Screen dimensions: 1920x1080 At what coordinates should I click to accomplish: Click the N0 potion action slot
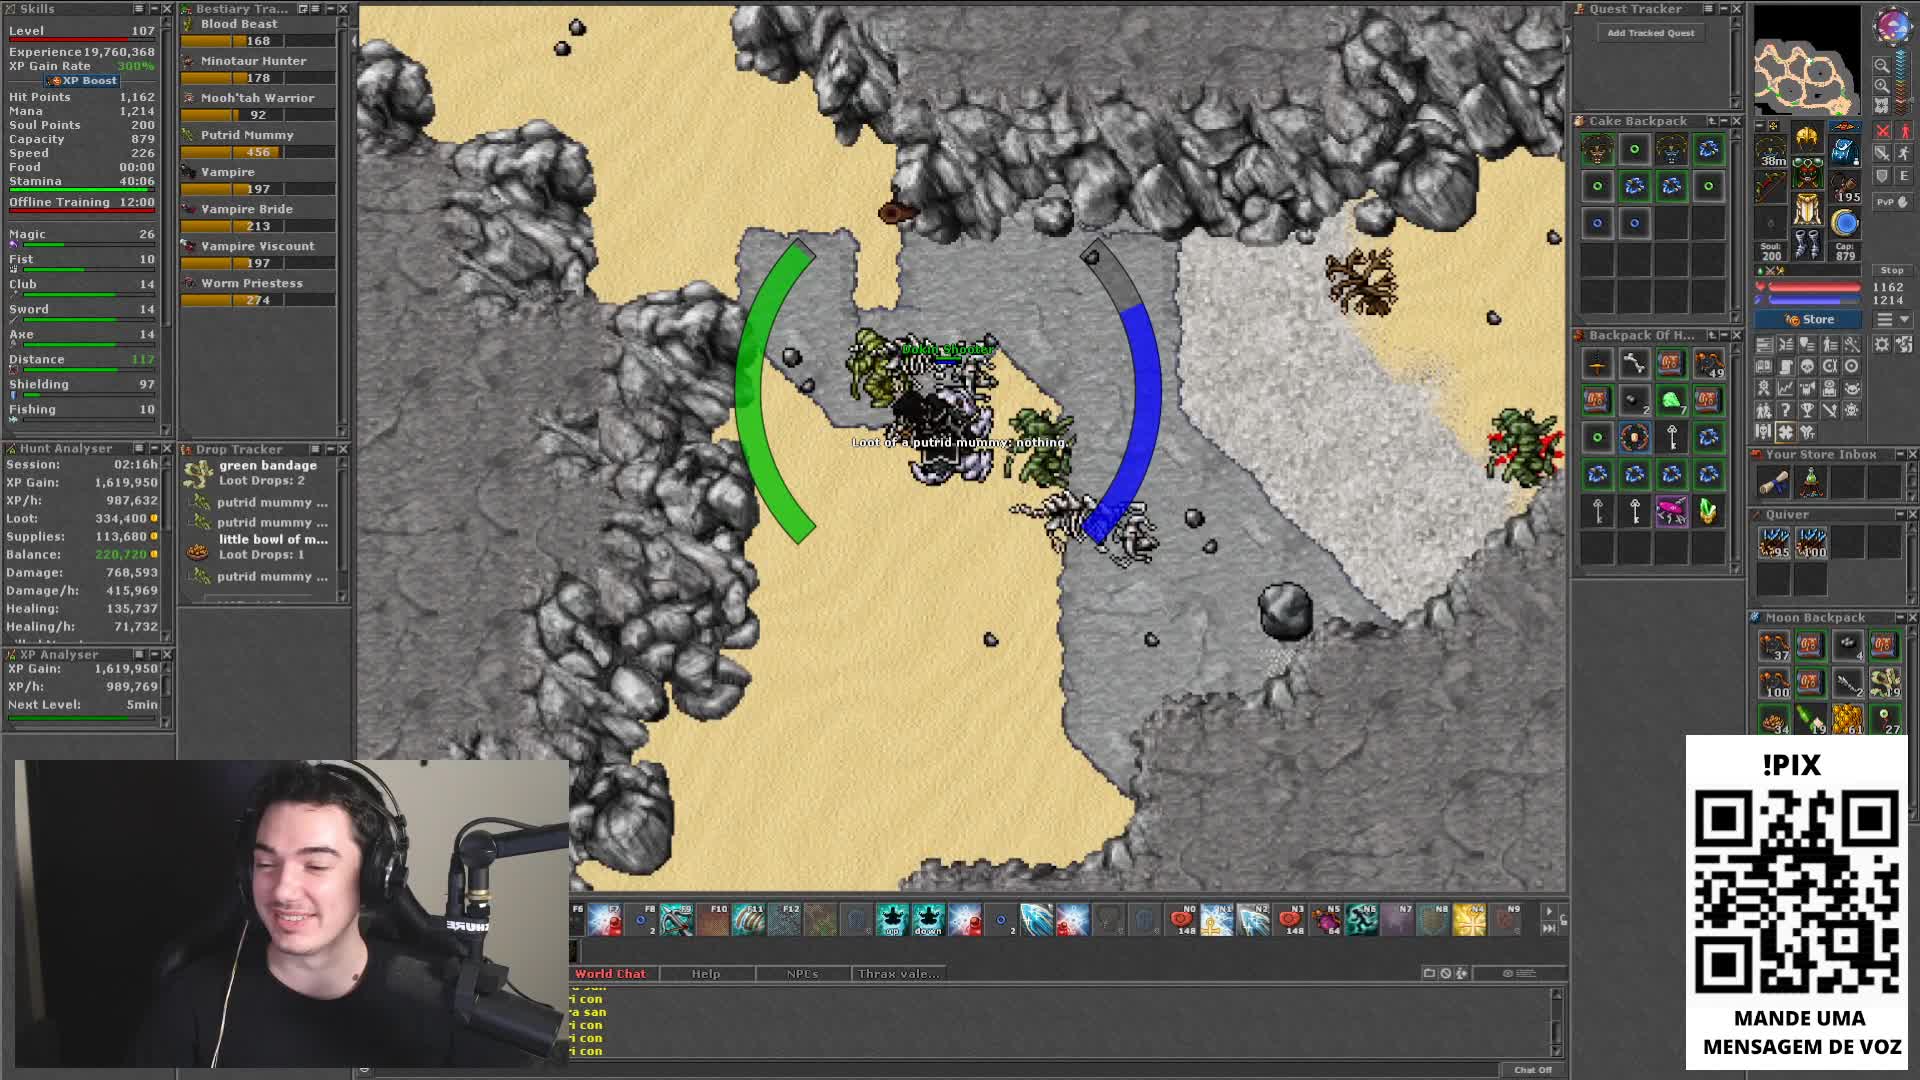(x=1182, y=920)
